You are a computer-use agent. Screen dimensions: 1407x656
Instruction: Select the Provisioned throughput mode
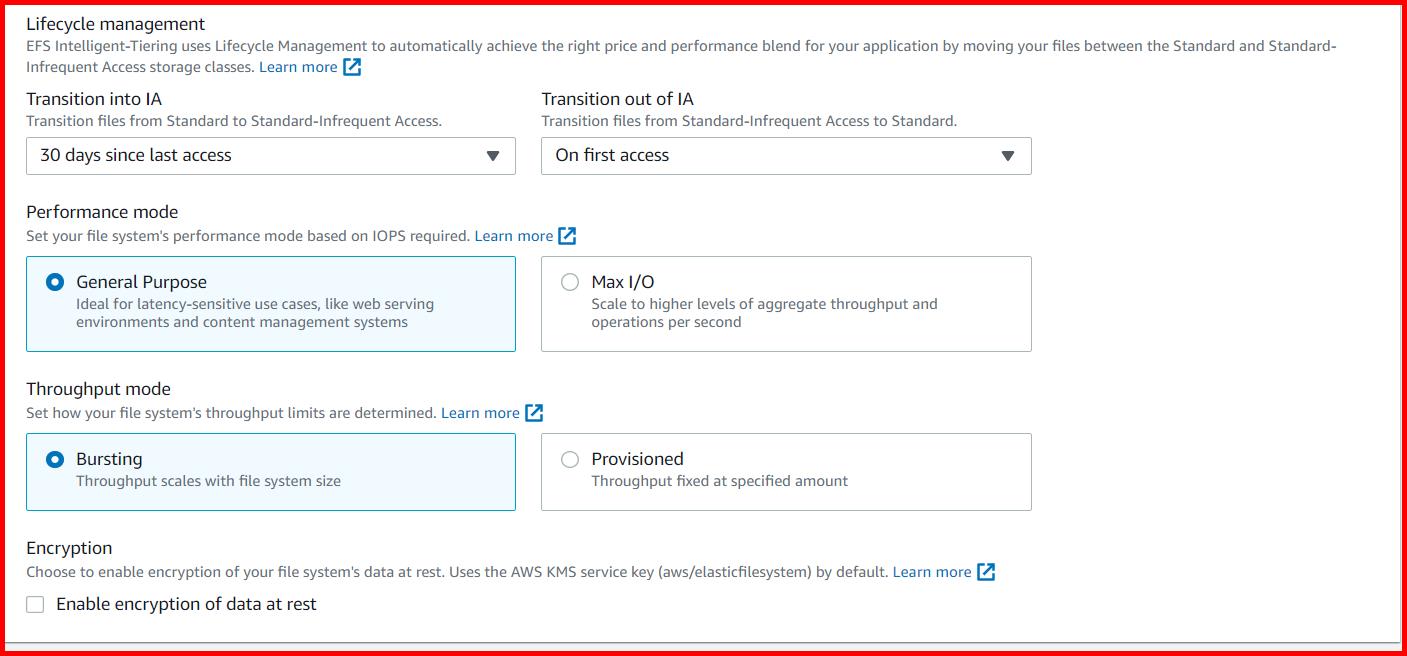571,459
